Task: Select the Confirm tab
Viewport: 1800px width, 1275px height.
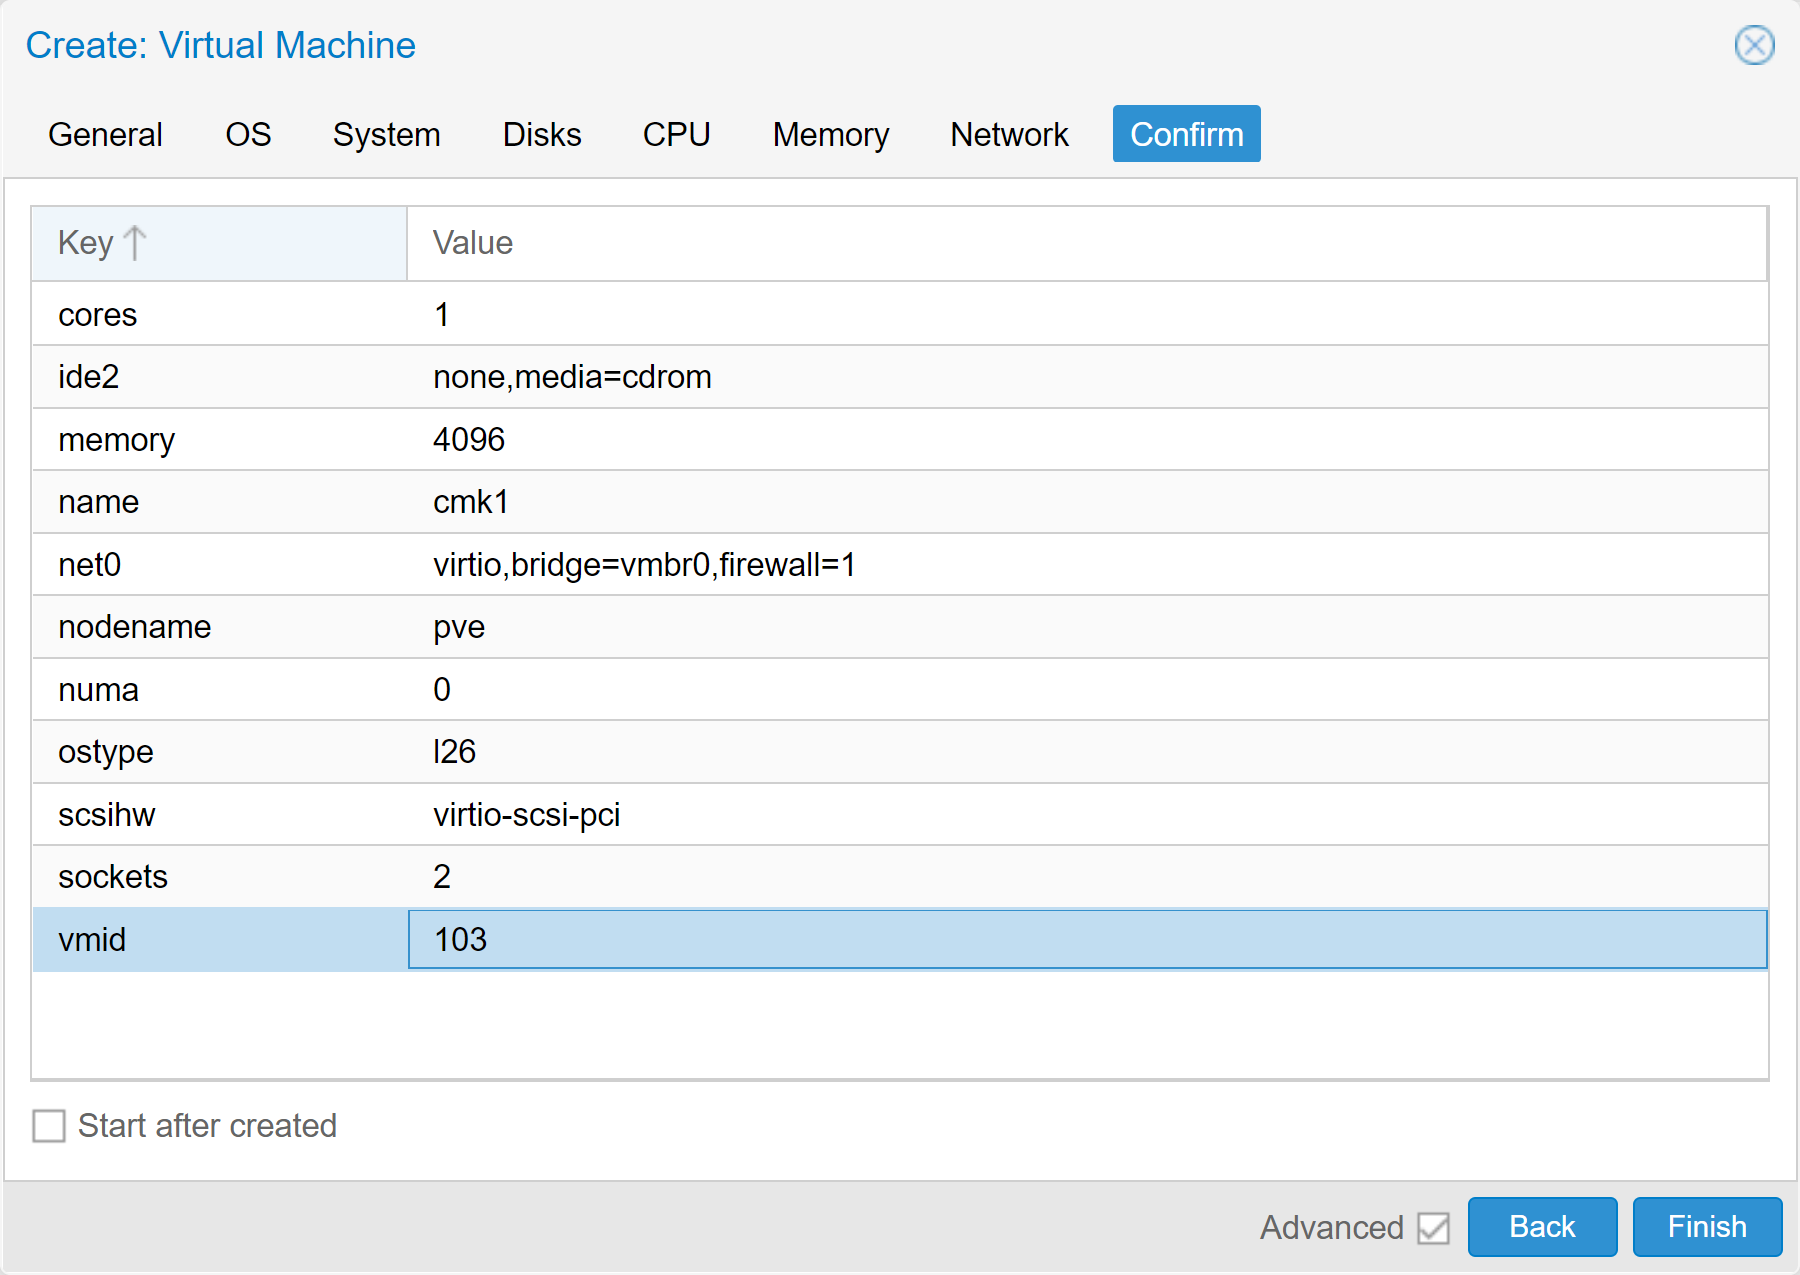Action: 1186,134
